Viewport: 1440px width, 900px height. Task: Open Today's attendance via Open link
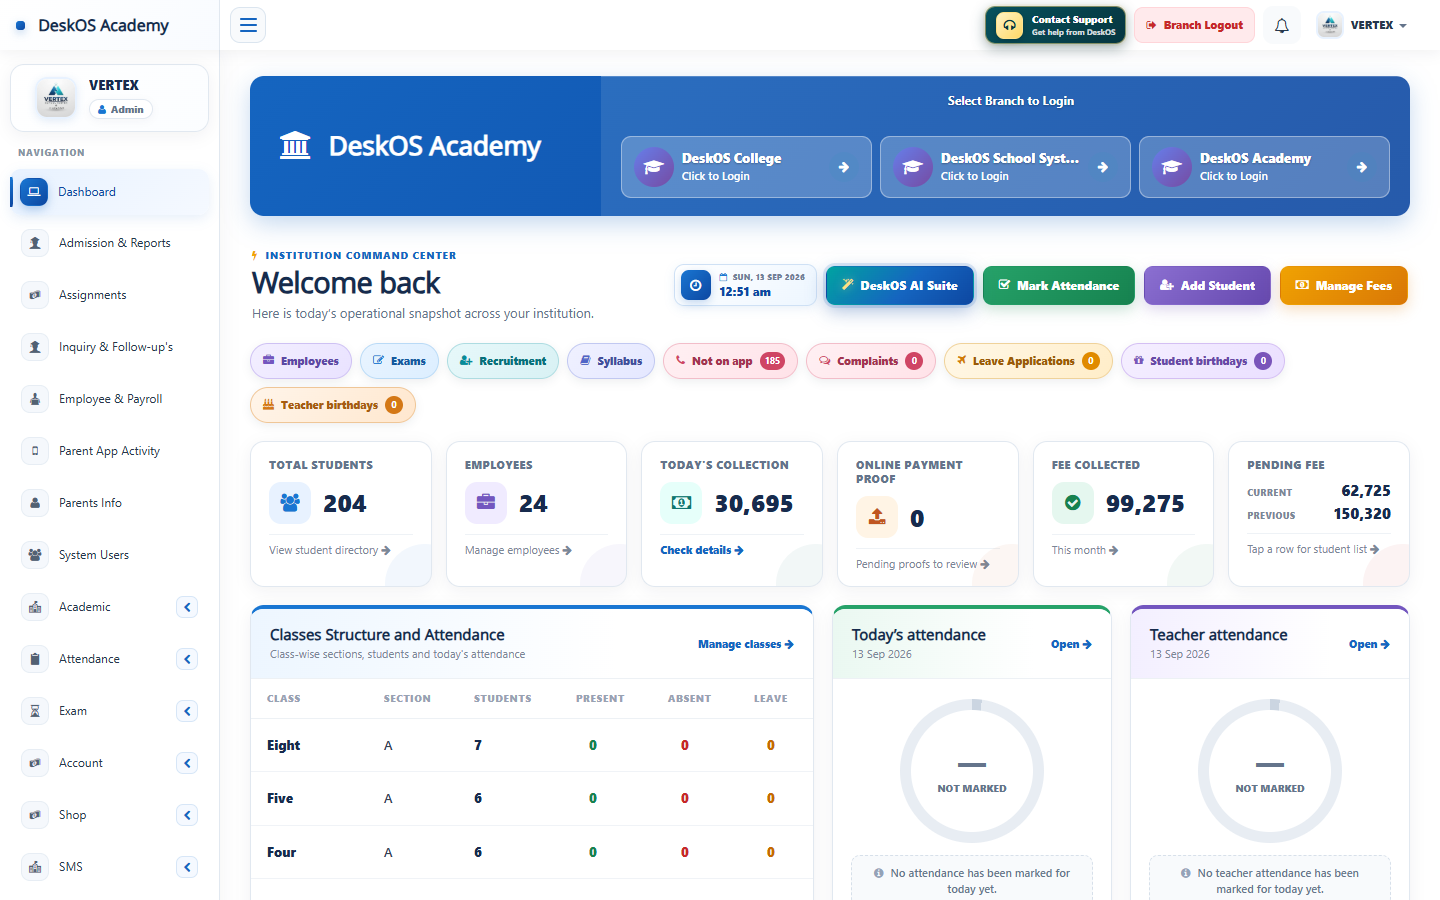click(x=1071, y=645)
